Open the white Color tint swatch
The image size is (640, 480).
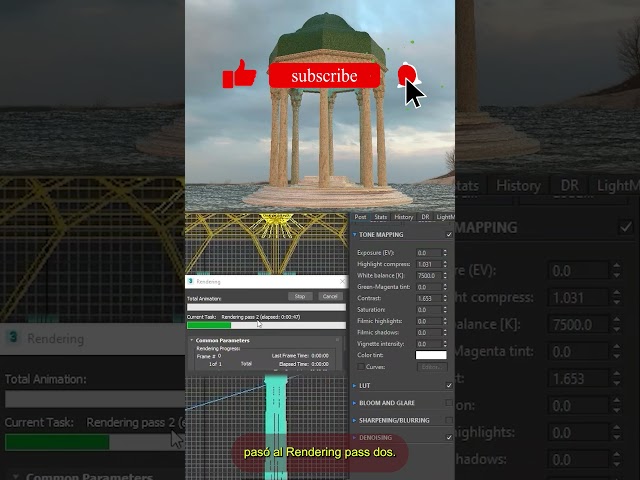[431, 355]
